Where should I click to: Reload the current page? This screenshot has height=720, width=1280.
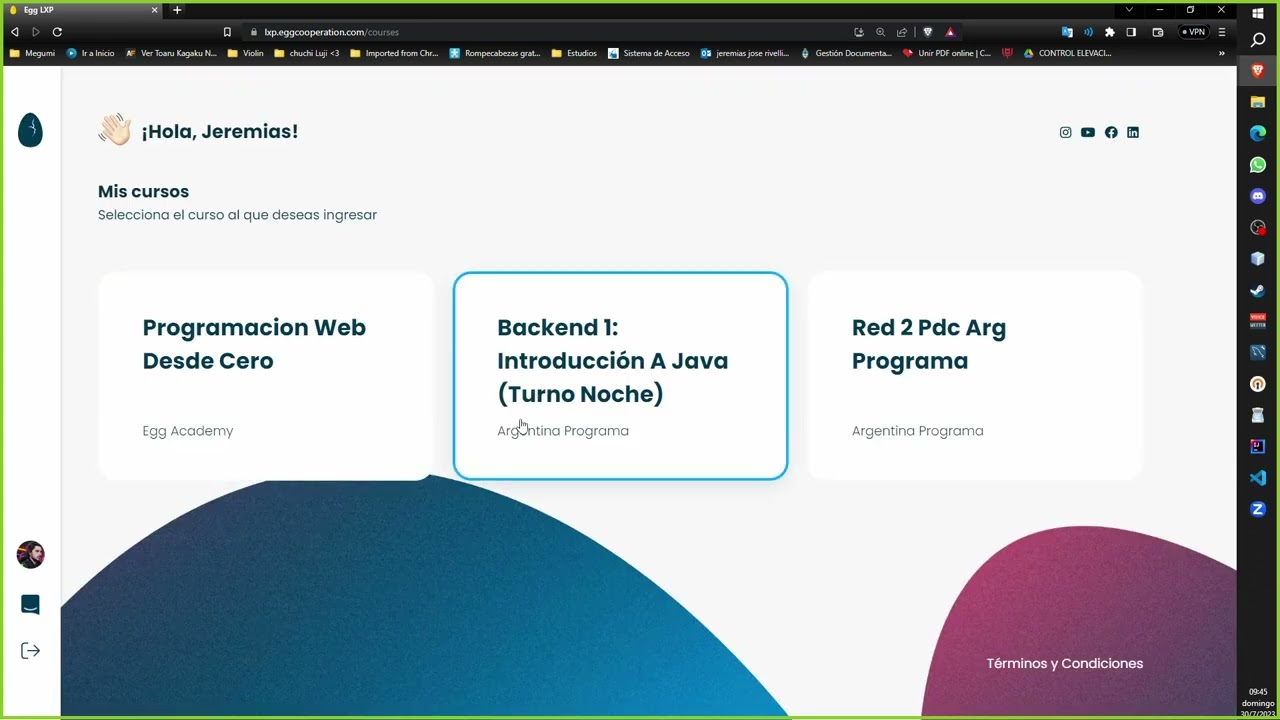point(57,32)
